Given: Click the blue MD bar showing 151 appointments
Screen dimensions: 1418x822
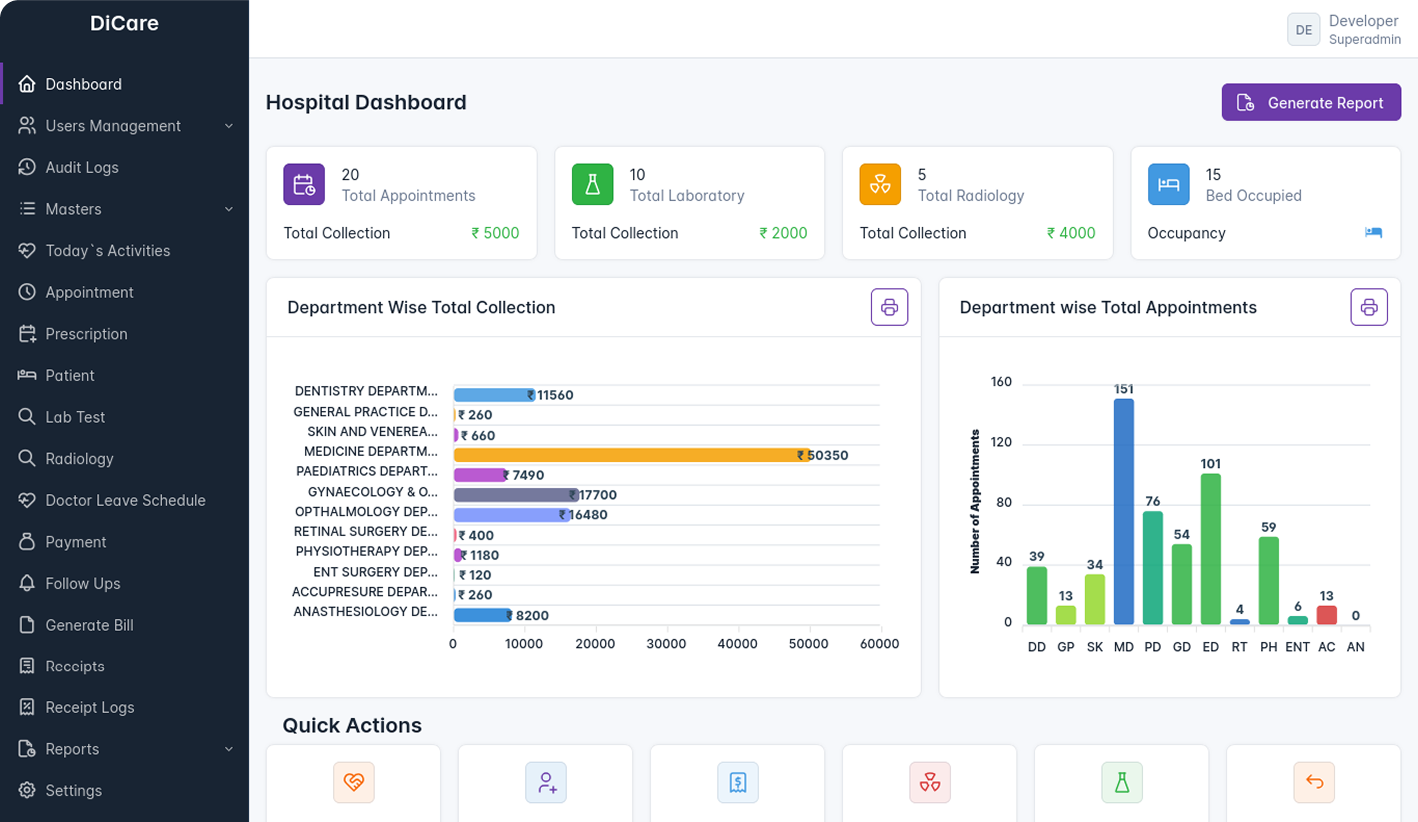Looking at the screenshot, I should click(1124, 510).
